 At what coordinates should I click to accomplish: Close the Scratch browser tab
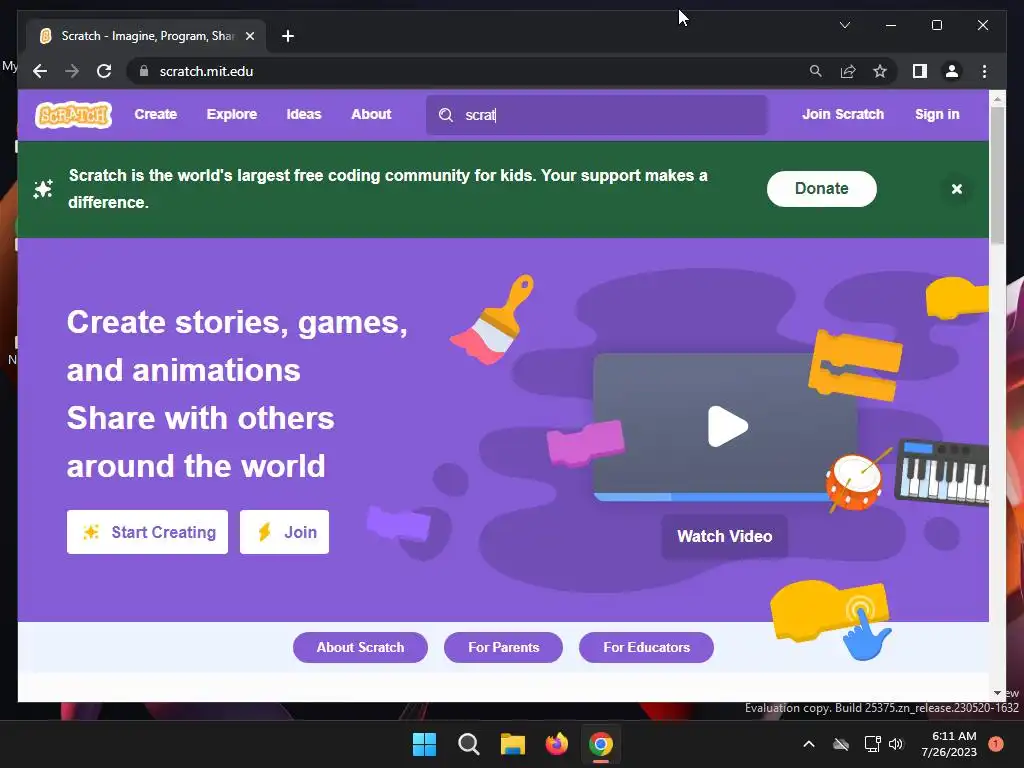249,36
